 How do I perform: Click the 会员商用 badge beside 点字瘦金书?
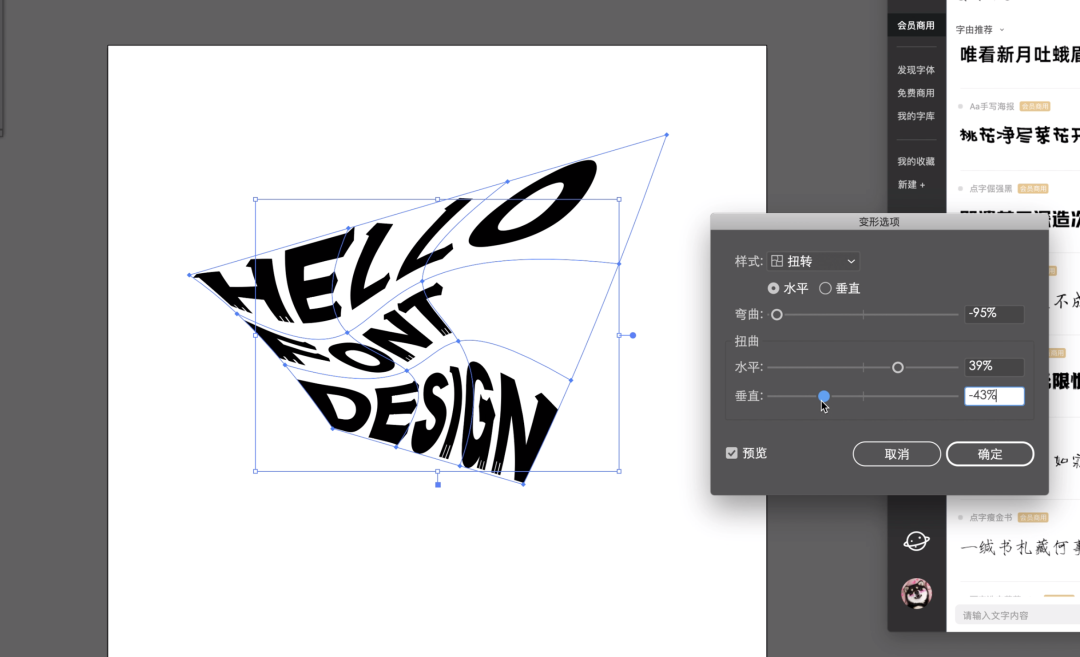(x=1033, y=517)
